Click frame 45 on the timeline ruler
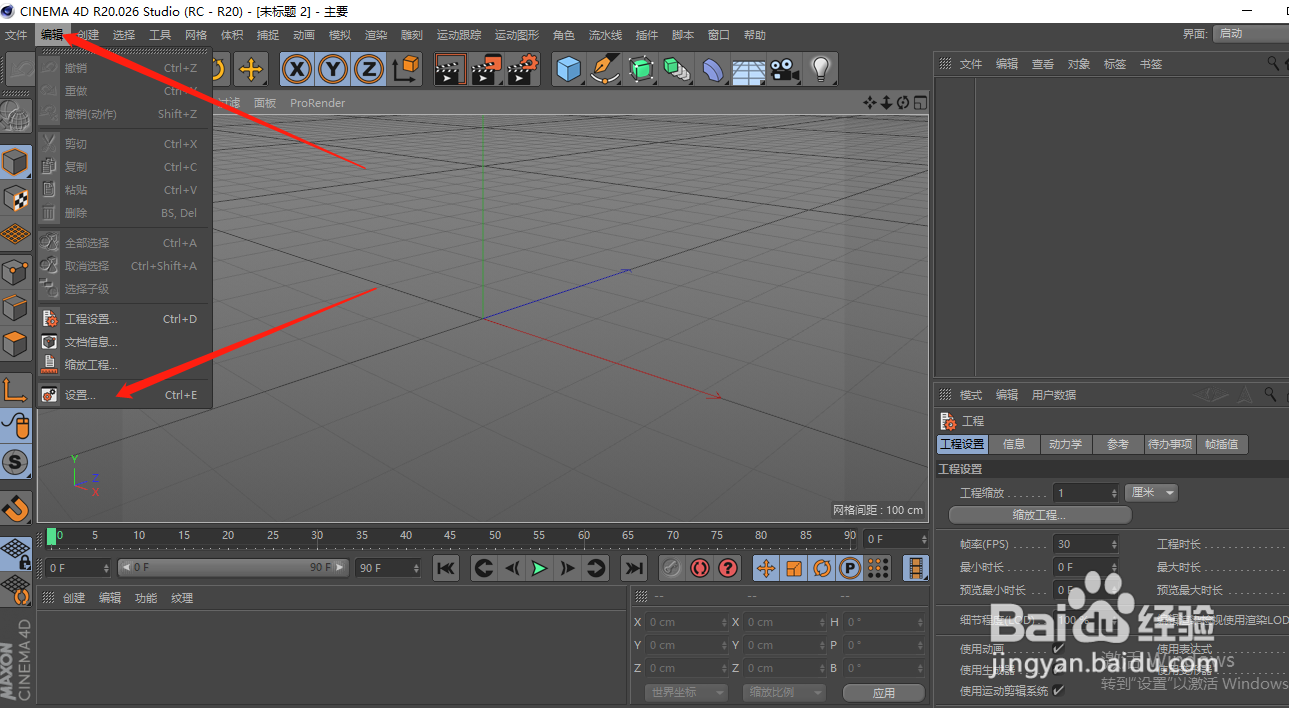 (x=450, y=536)
